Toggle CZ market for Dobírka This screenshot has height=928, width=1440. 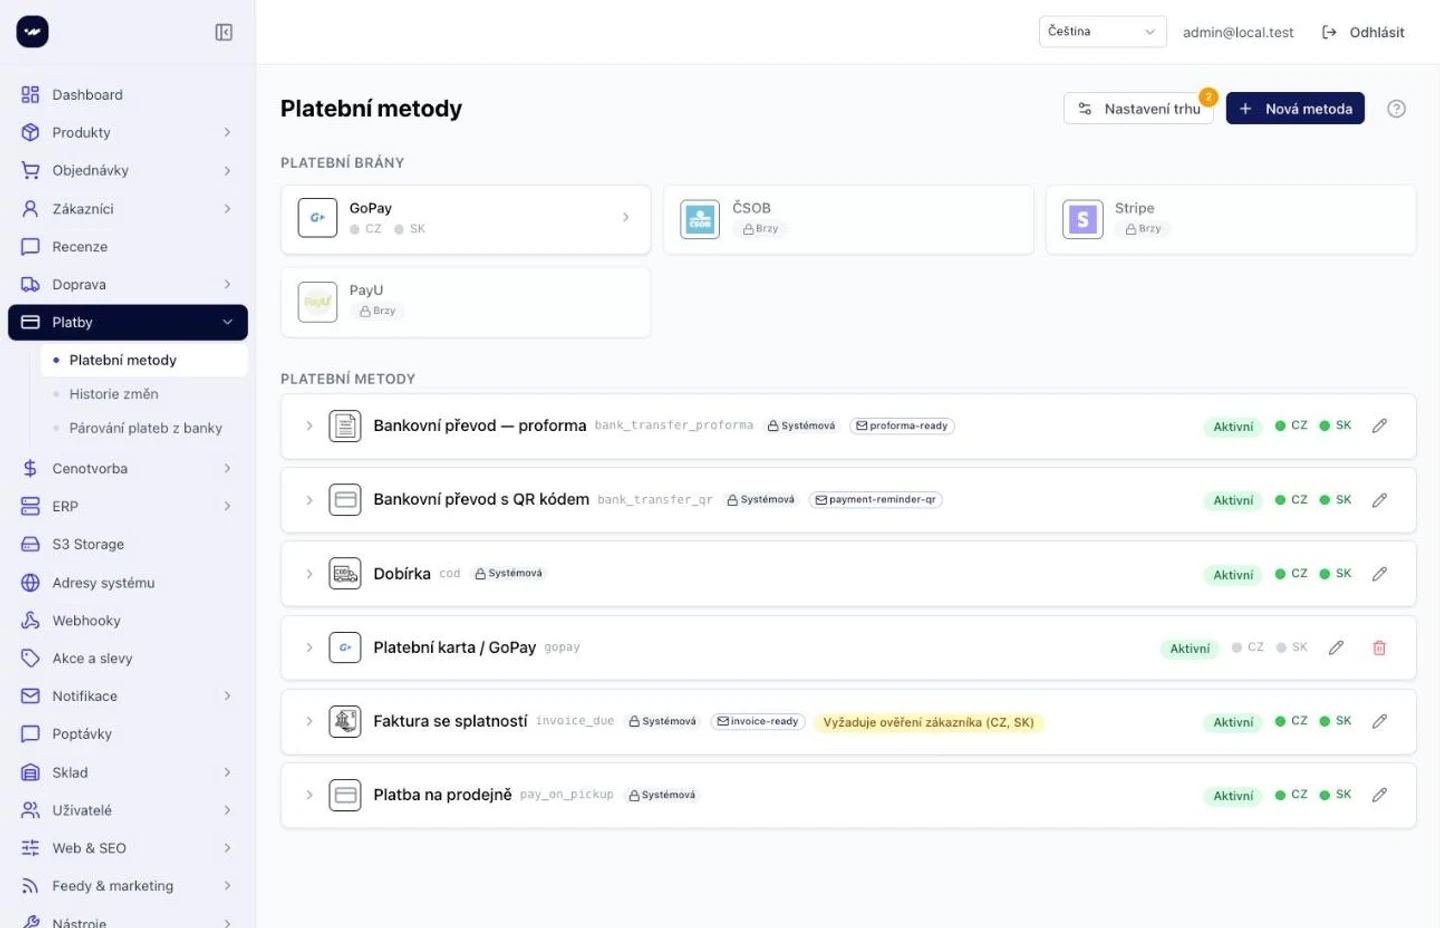tap(1291, 574)
